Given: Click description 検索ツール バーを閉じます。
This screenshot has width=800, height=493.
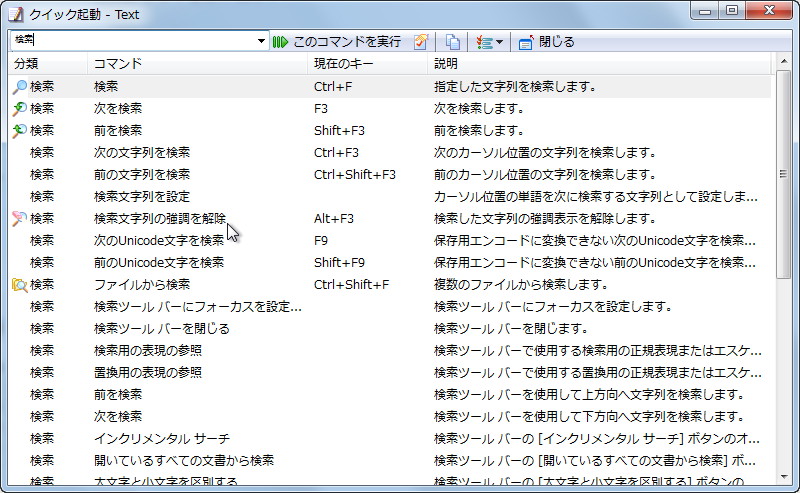Looking at the screenshot, I should (x=511, y=328).
